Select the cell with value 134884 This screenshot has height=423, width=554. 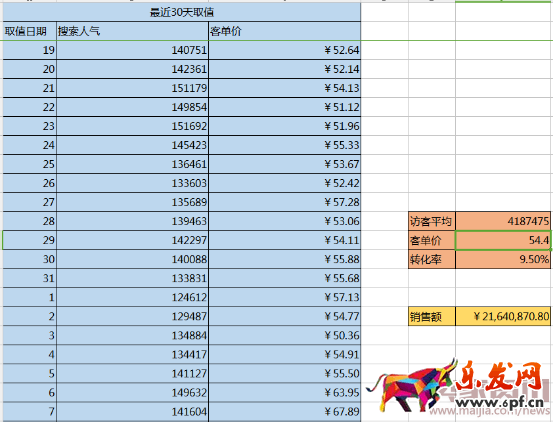point(132,336)
